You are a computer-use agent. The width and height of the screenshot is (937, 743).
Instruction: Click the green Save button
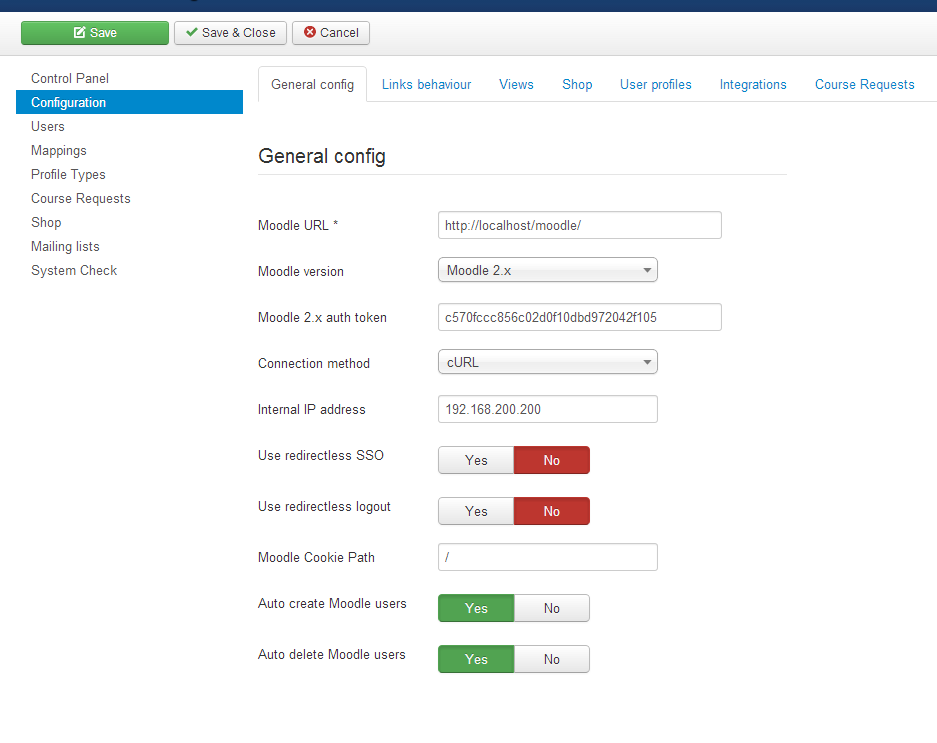(x=95, y=33)
